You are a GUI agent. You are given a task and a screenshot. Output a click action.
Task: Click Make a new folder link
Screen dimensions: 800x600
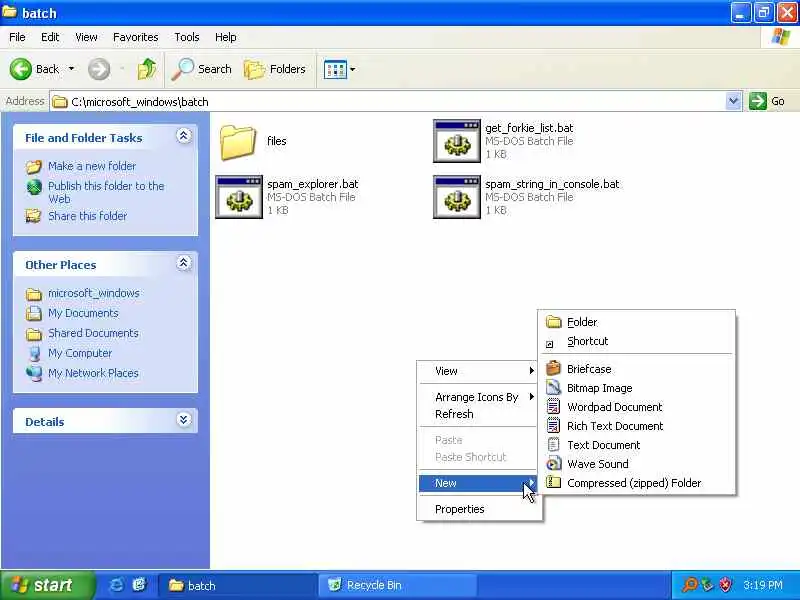[92, 166]
